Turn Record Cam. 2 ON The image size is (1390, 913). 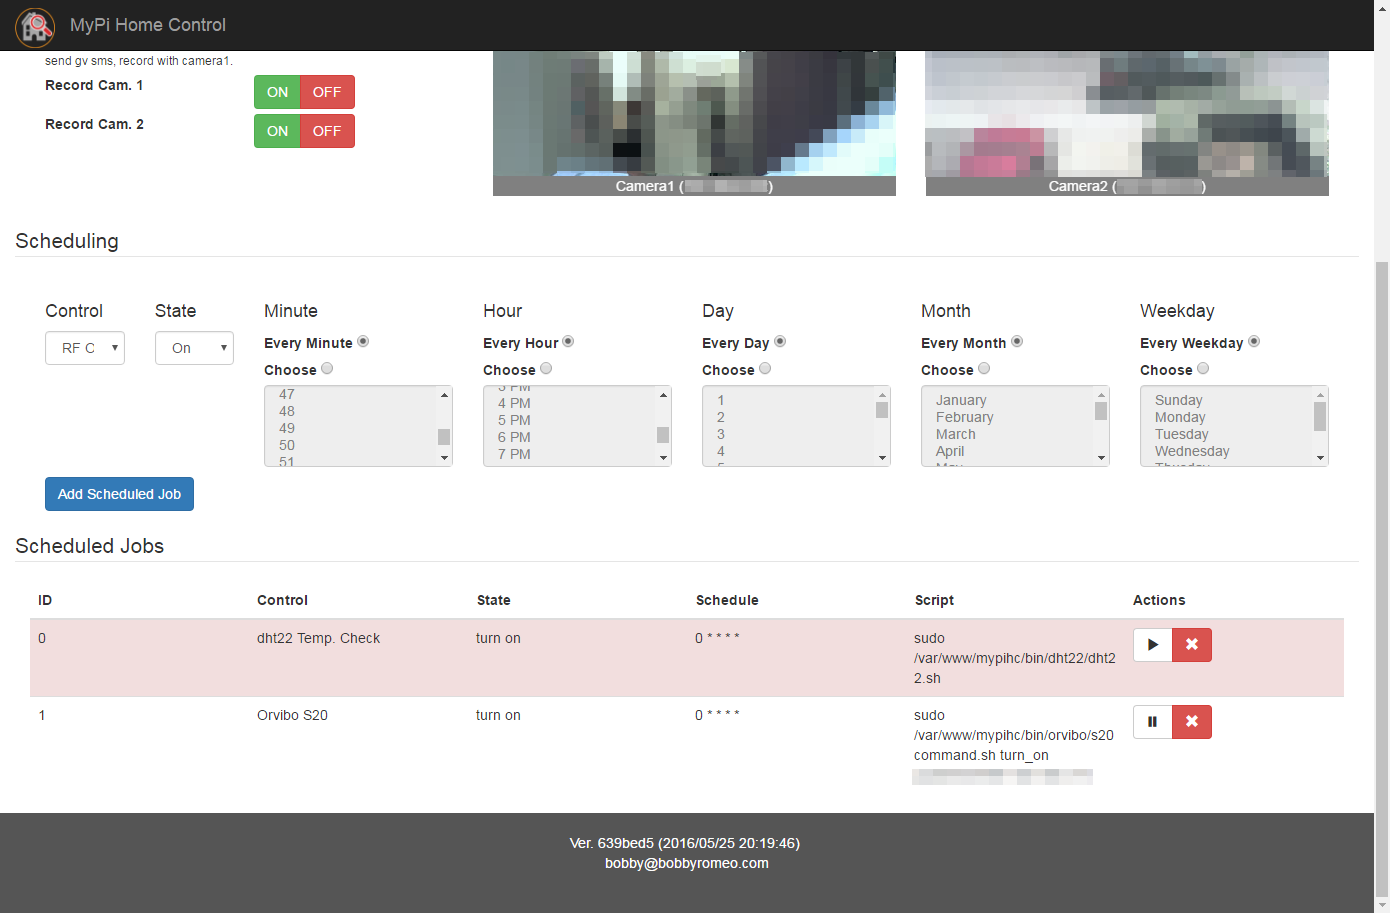point(277,131)
